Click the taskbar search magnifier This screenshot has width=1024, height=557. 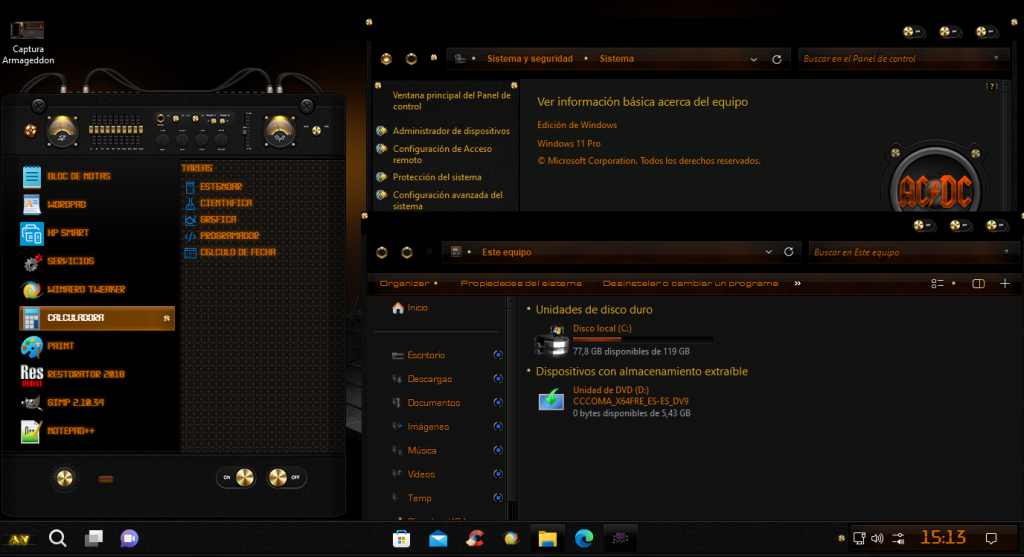57,538
